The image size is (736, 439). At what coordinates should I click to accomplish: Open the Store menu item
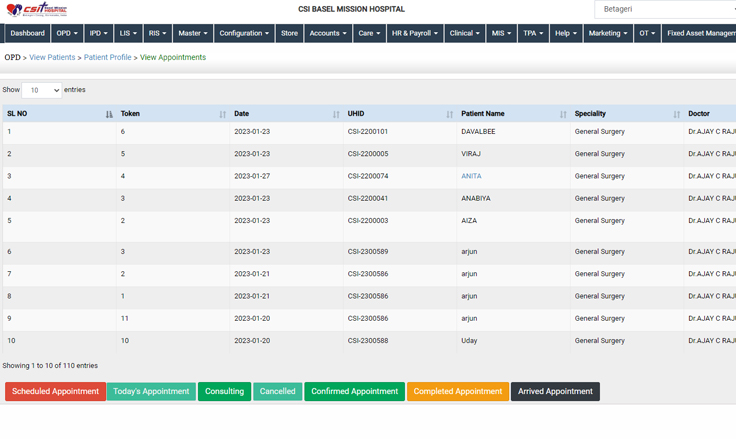tap(289, 33)
